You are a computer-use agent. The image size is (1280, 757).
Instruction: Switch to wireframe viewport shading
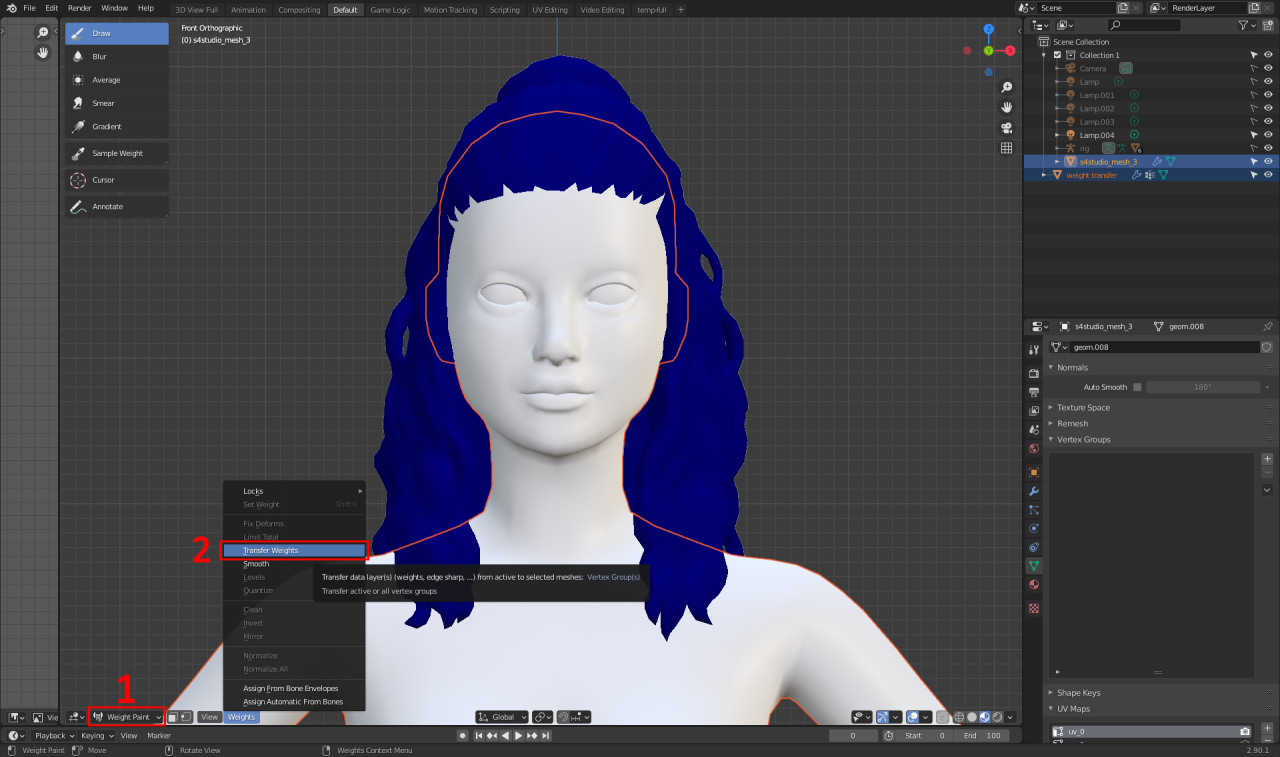click(x=957, y=717)
